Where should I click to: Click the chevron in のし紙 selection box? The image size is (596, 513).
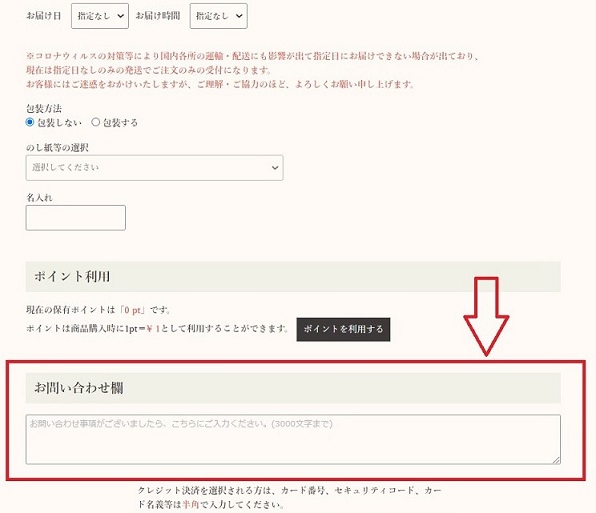coord(275,168)
